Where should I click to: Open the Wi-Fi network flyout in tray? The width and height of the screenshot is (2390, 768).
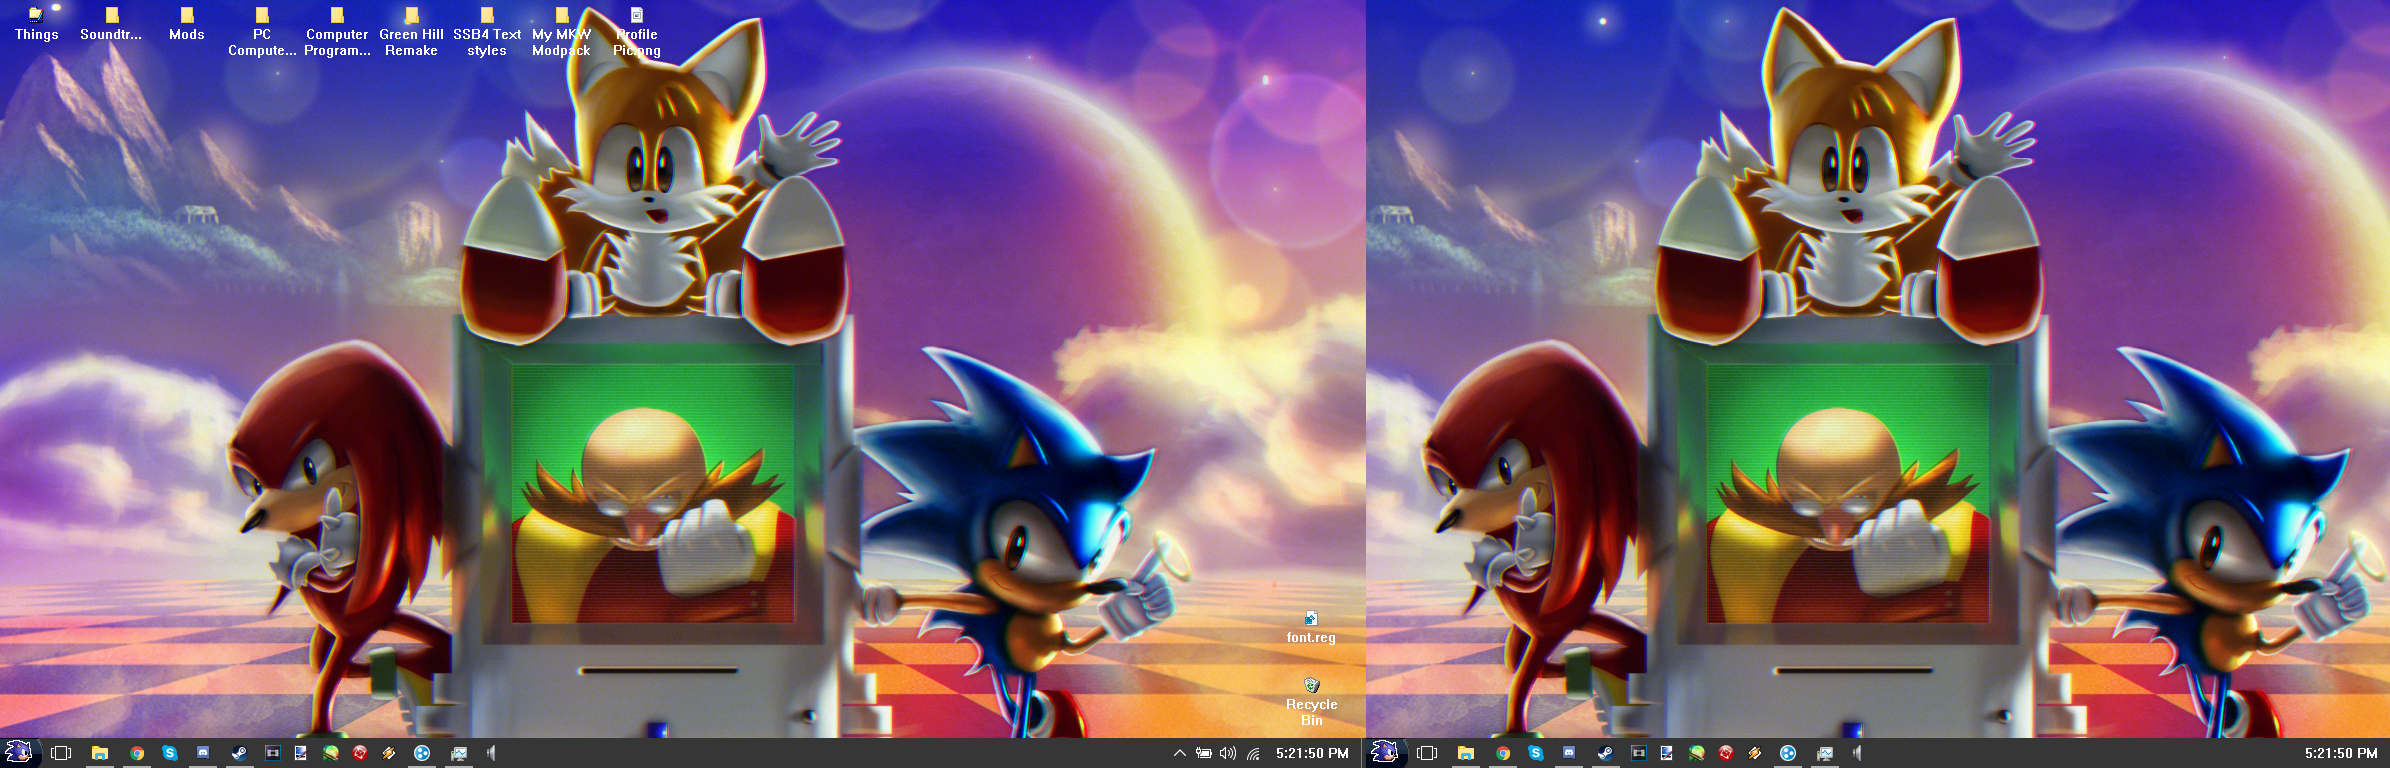(x=1253, y=753)
